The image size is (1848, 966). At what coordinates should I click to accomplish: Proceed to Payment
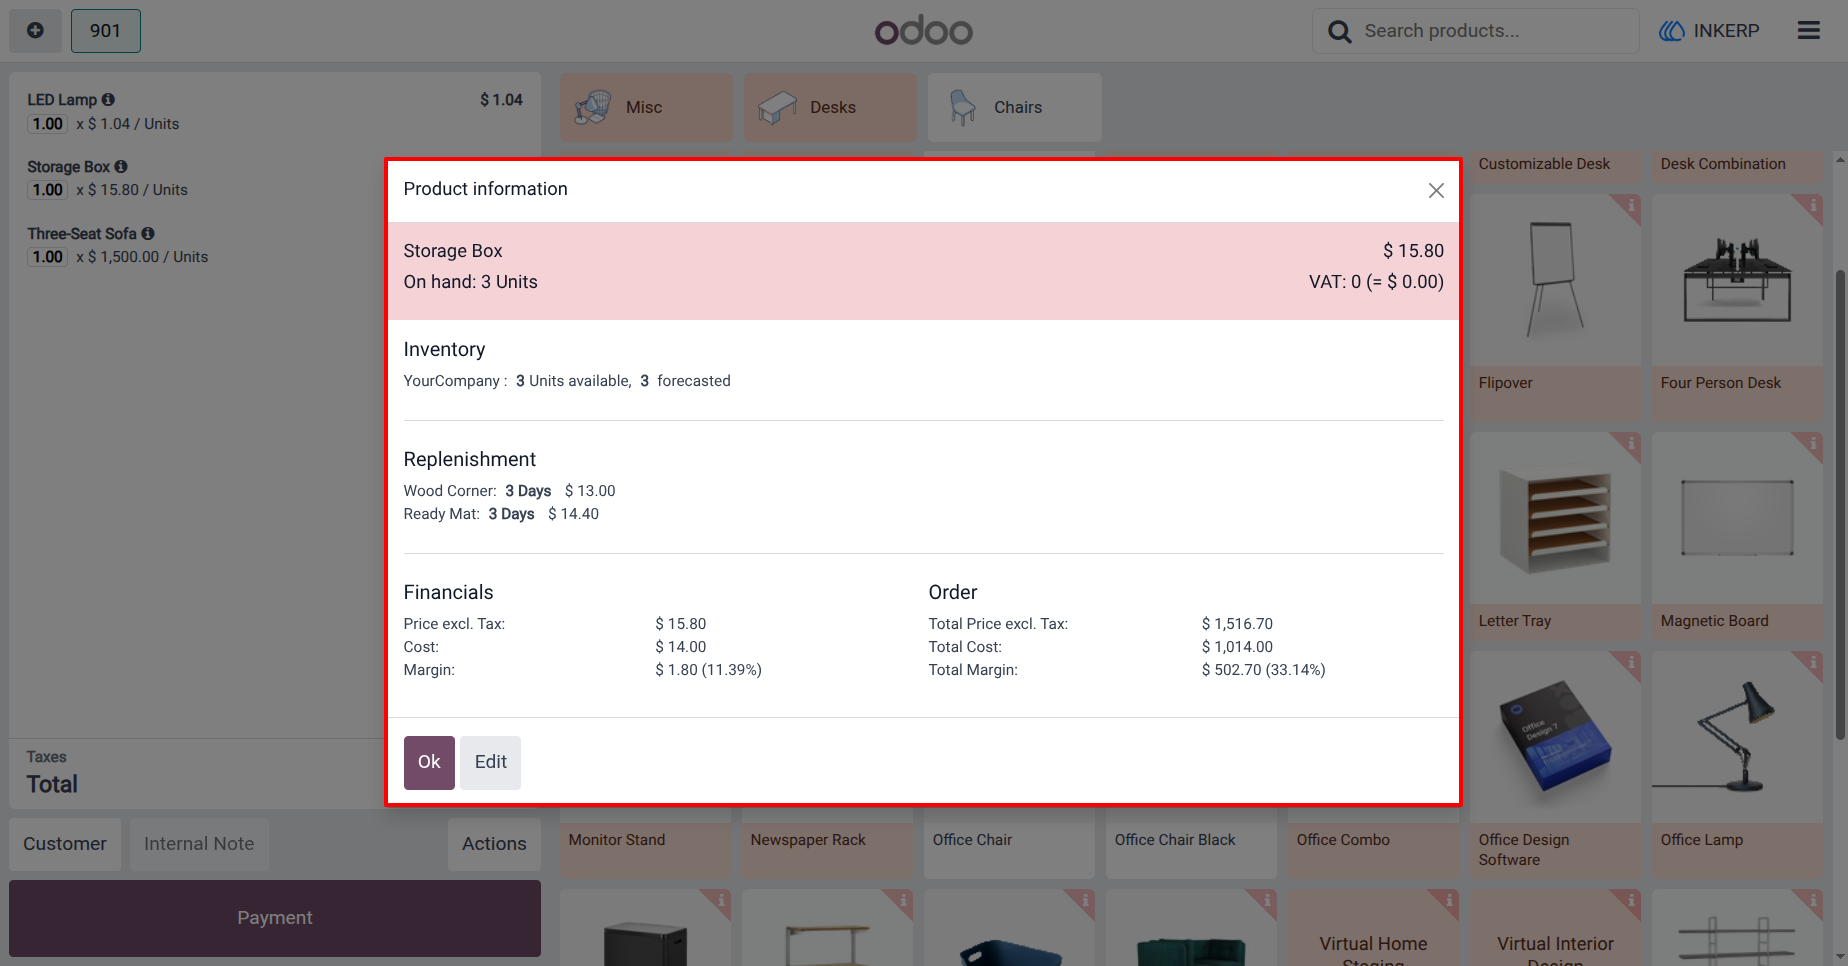pyautogui.click(x=275, y=918)
